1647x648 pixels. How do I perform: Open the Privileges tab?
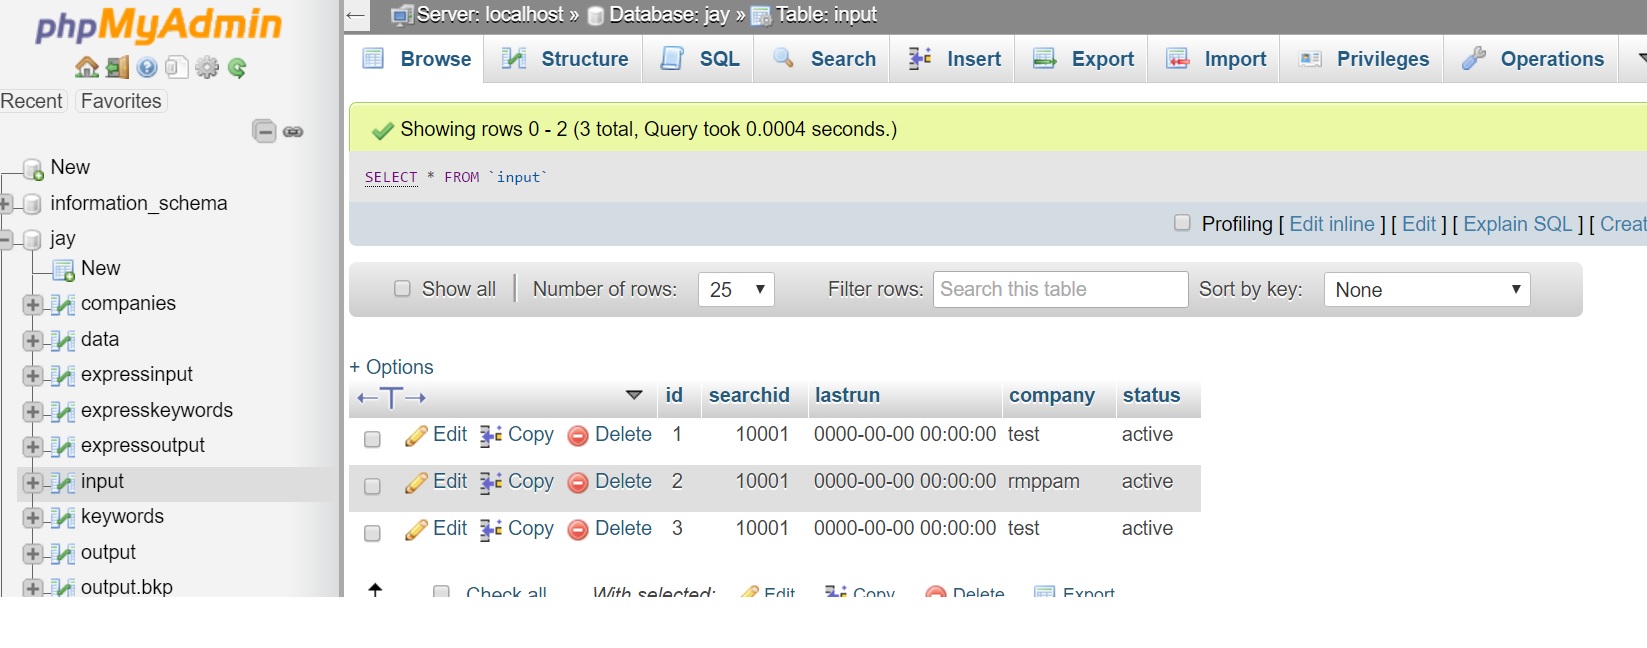1363,59
